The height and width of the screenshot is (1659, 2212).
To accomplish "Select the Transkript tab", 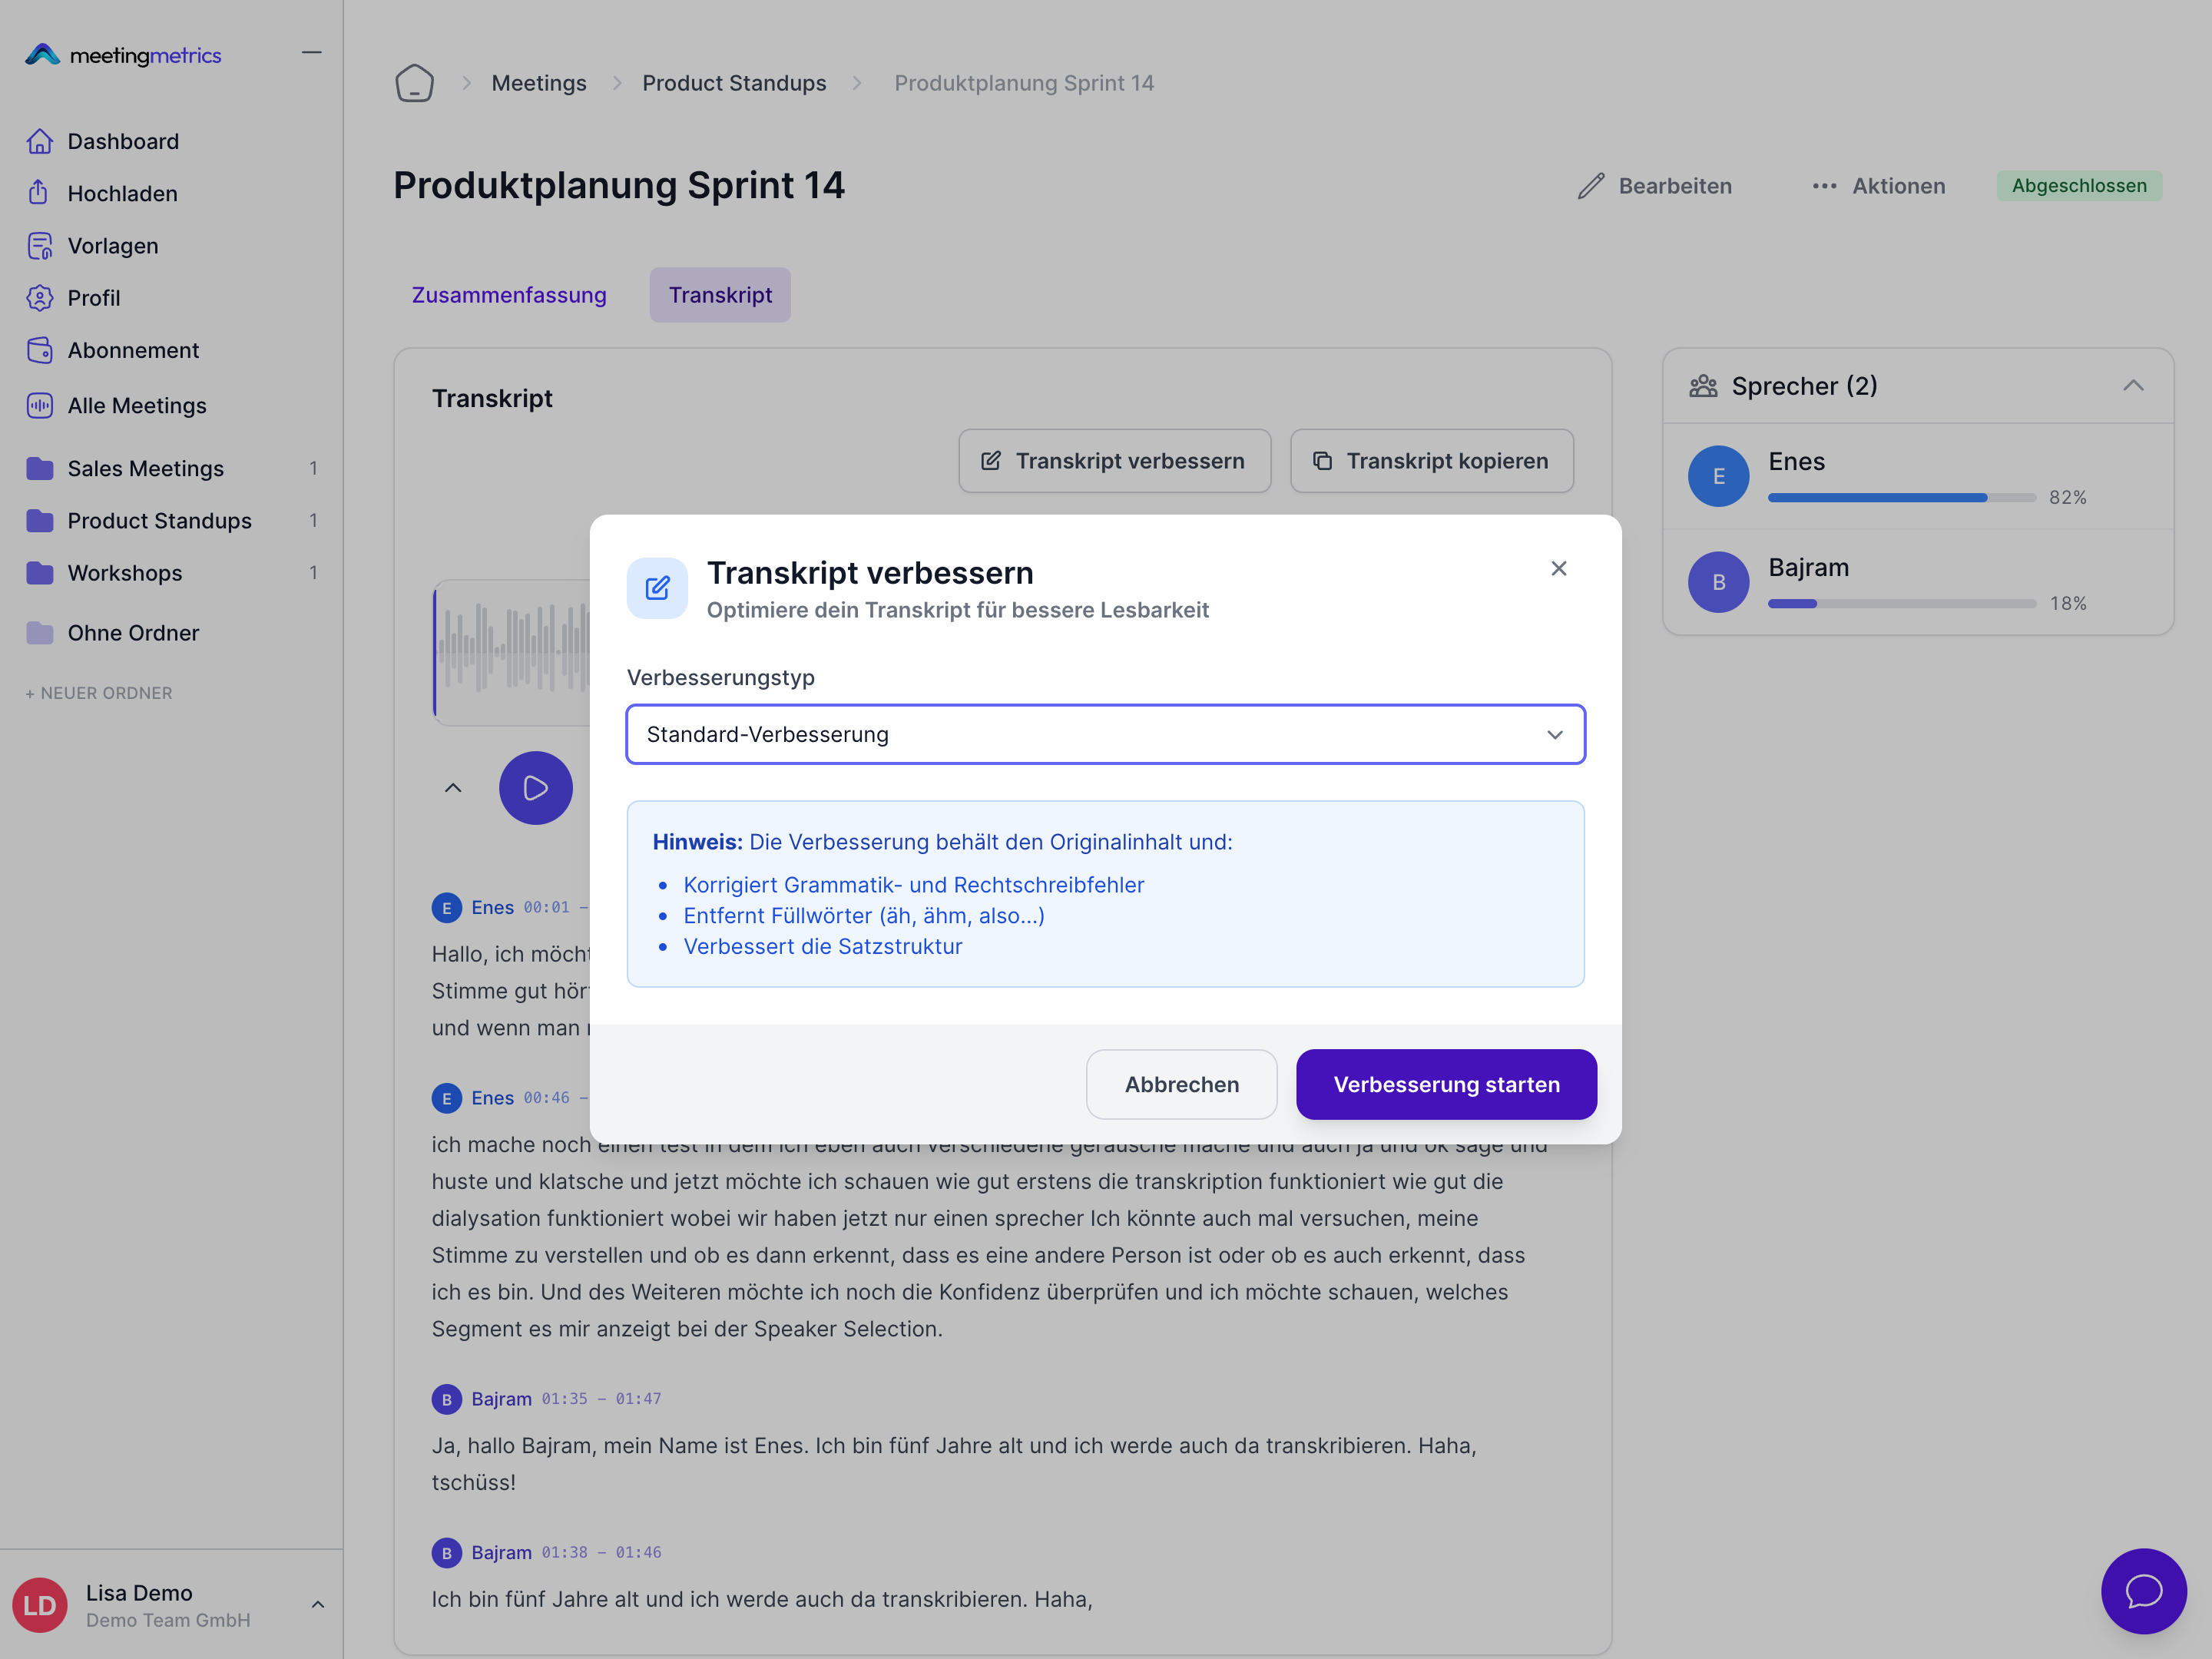I will 720,295.
